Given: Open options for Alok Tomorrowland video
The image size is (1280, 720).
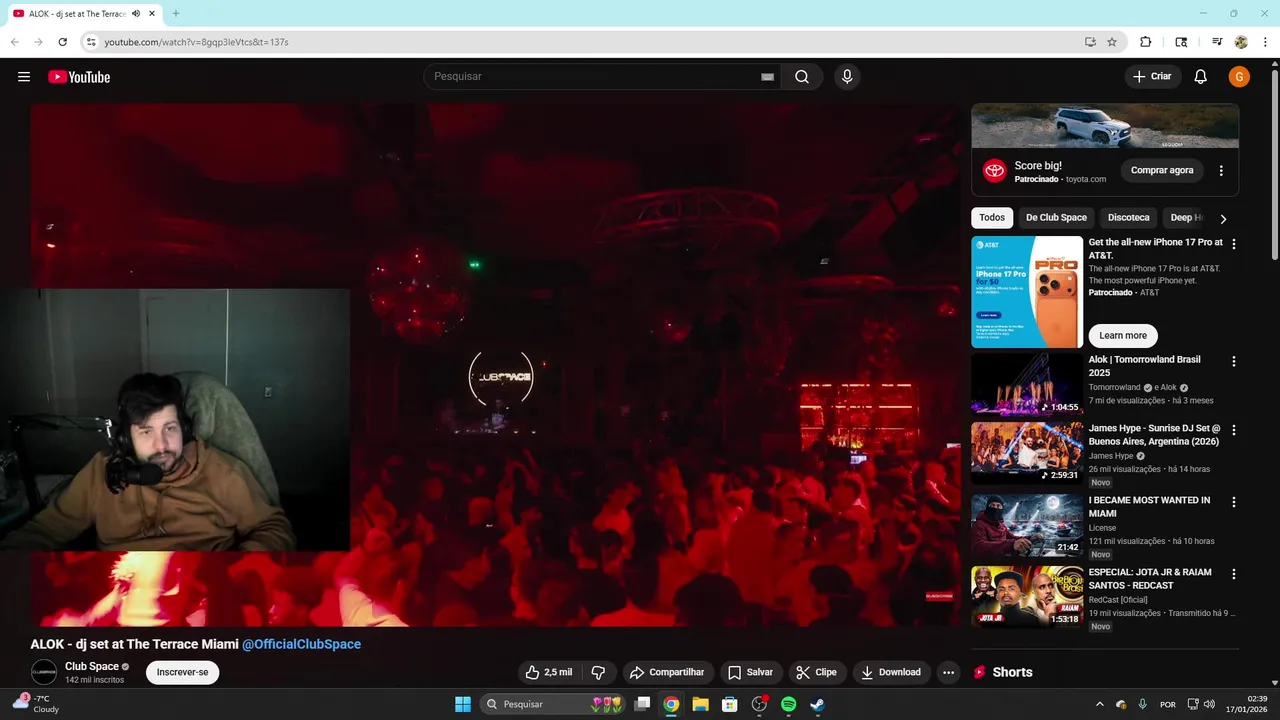Looking at the screenshot, I should coord(1233,361).
